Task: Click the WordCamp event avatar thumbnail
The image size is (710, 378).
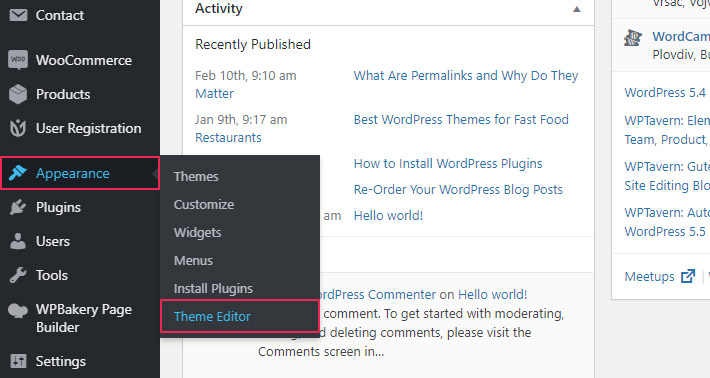Action: [x=633, y=38]
